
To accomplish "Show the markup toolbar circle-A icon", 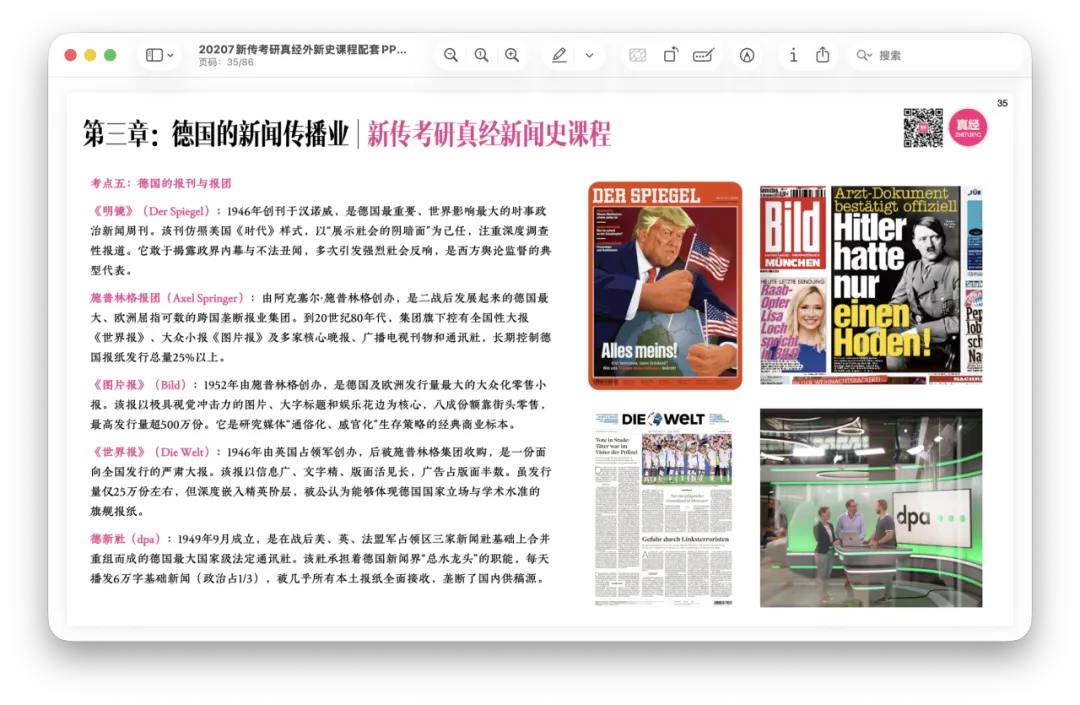I will click(747, 55).
